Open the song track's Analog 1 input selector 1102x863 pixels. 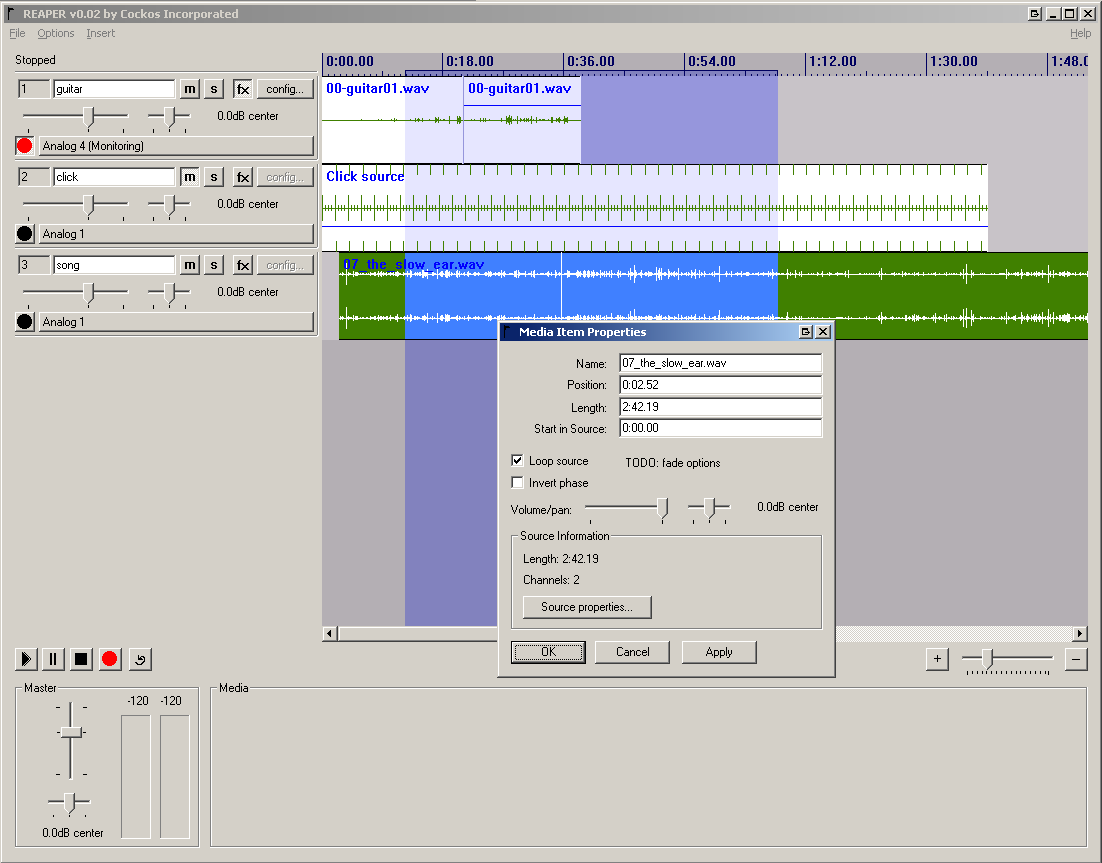pos(176,322)
